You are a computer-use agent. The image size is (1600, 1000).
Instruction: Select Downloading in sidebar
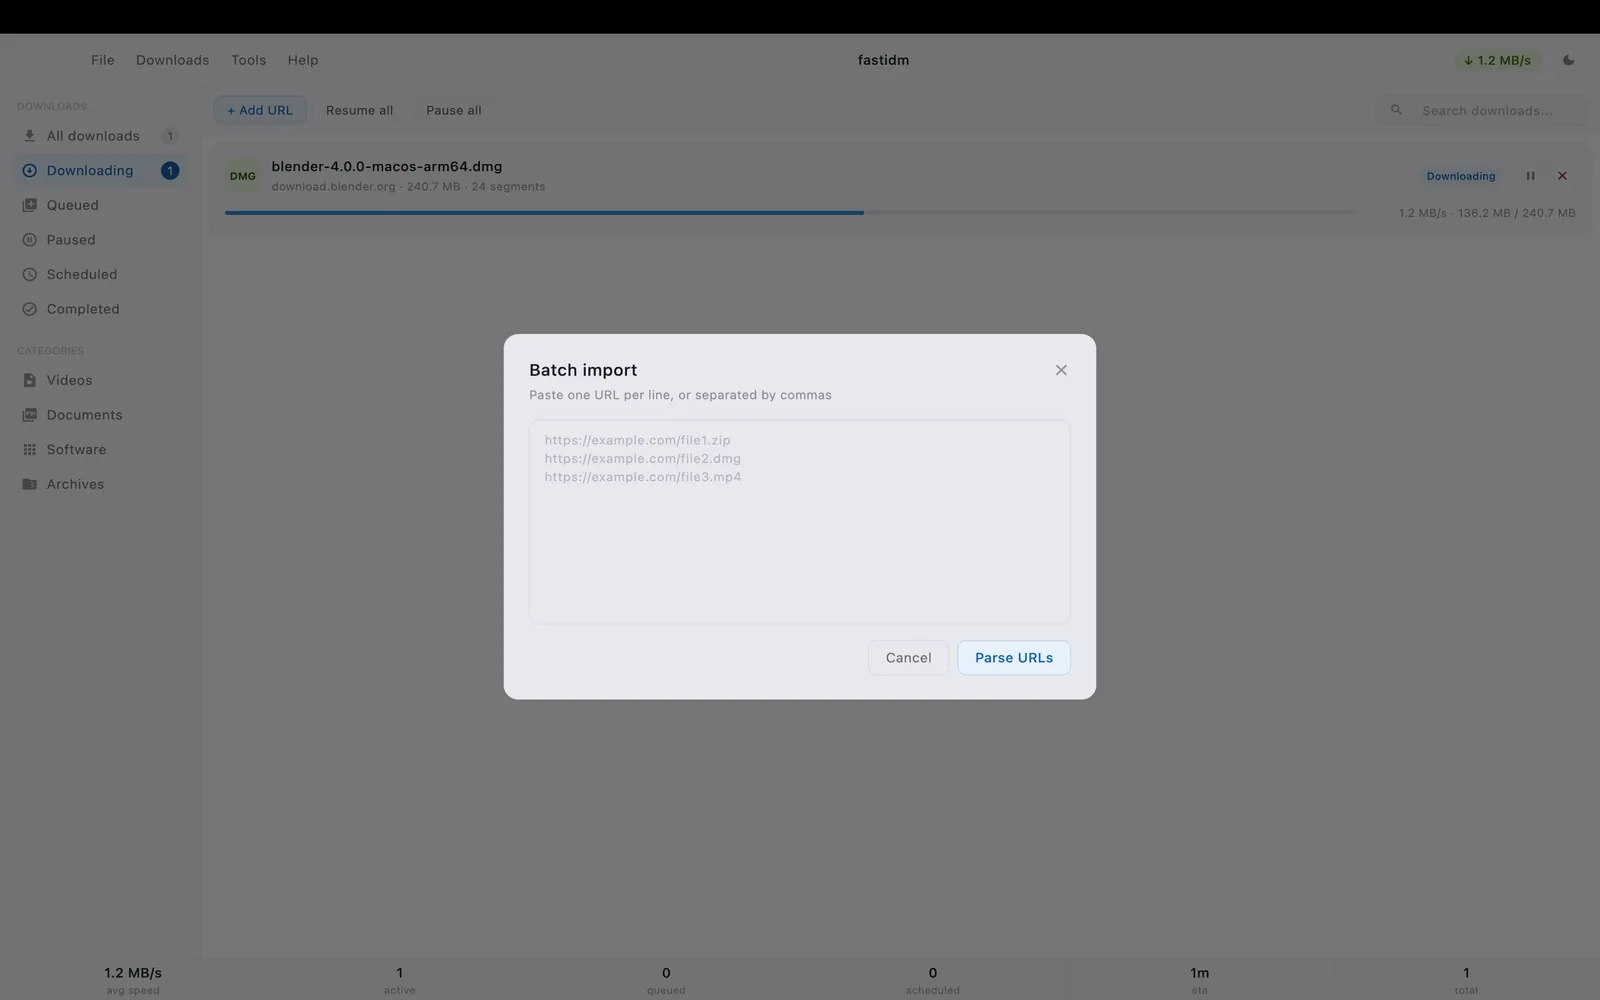tap(100, 171)
